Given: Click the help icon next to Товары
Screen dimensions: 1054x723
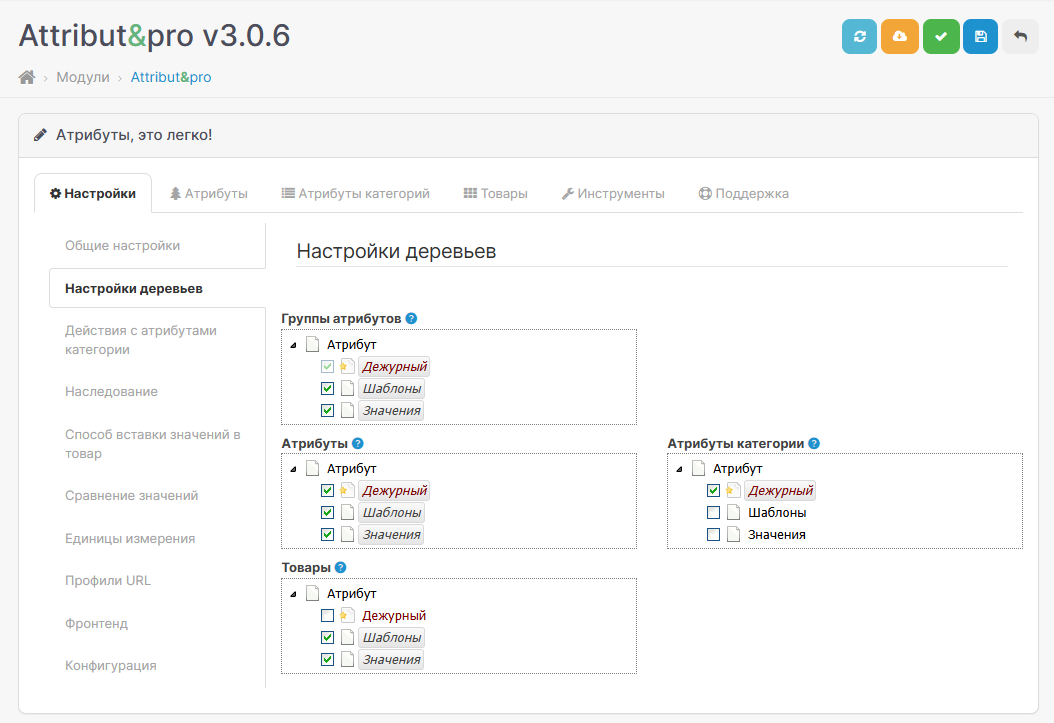Looking at the screenshot, I should point(340,568).
